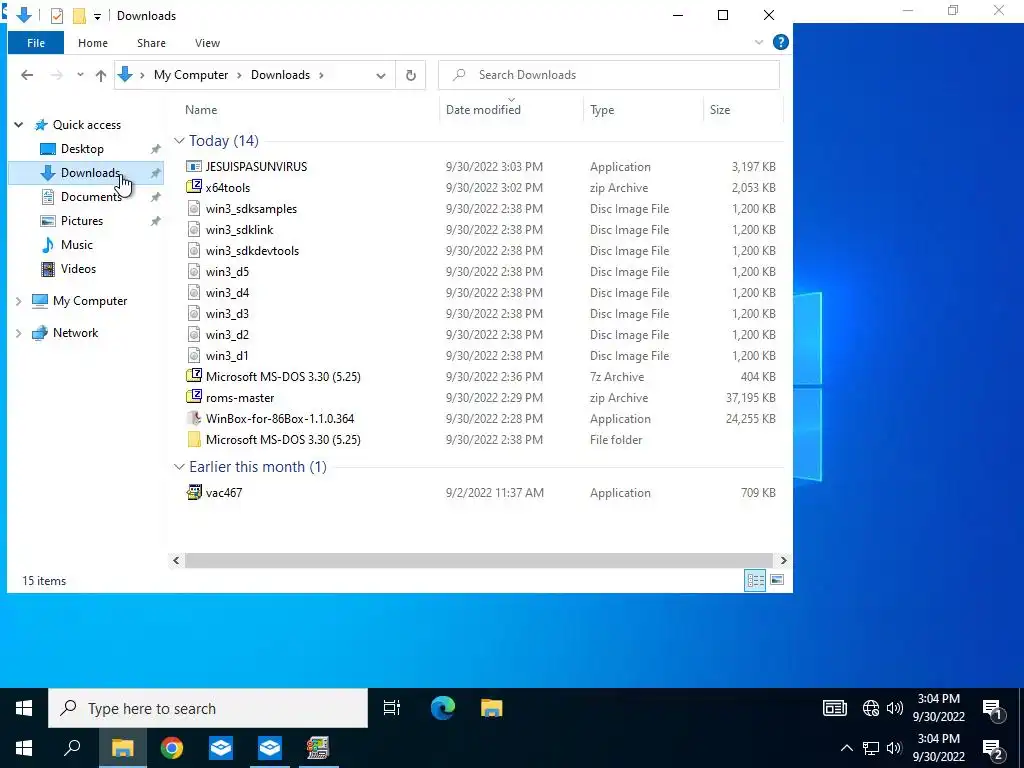Sort by the Size column header
1024x768 pixels.
pos(720,110)
